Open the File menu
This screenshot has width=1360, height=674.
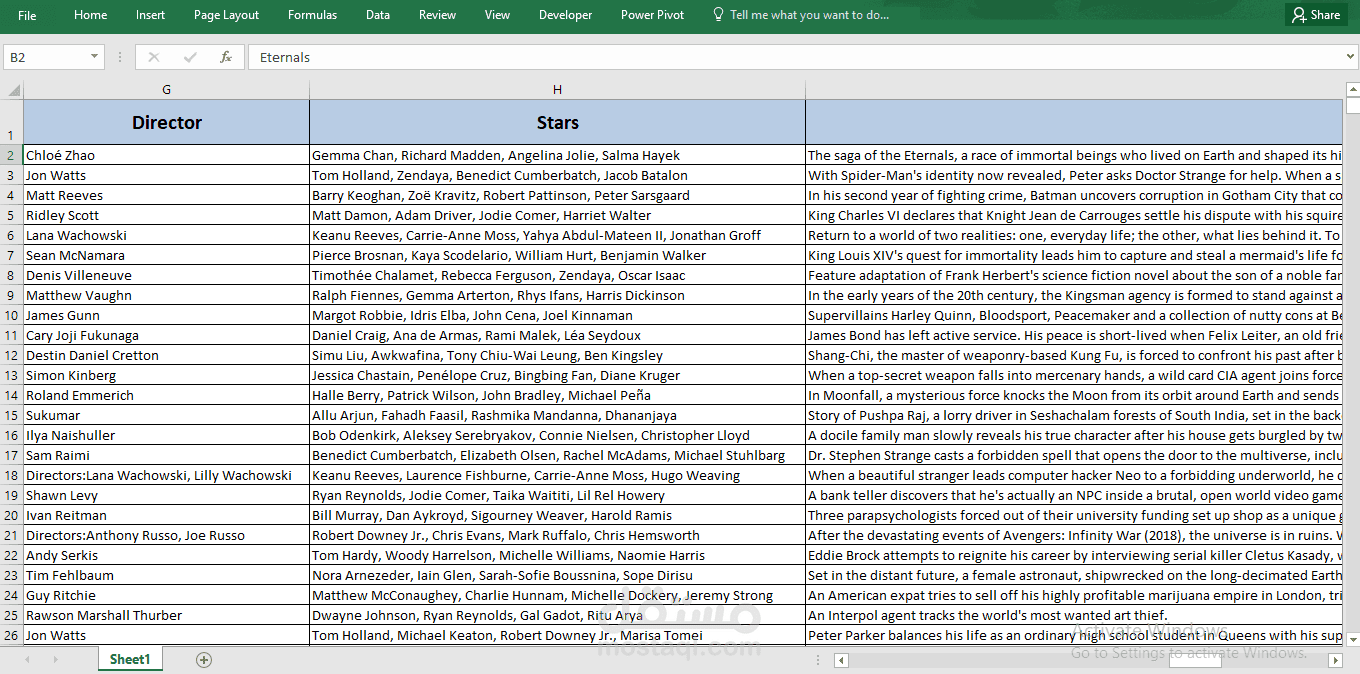tap(27, 15)
